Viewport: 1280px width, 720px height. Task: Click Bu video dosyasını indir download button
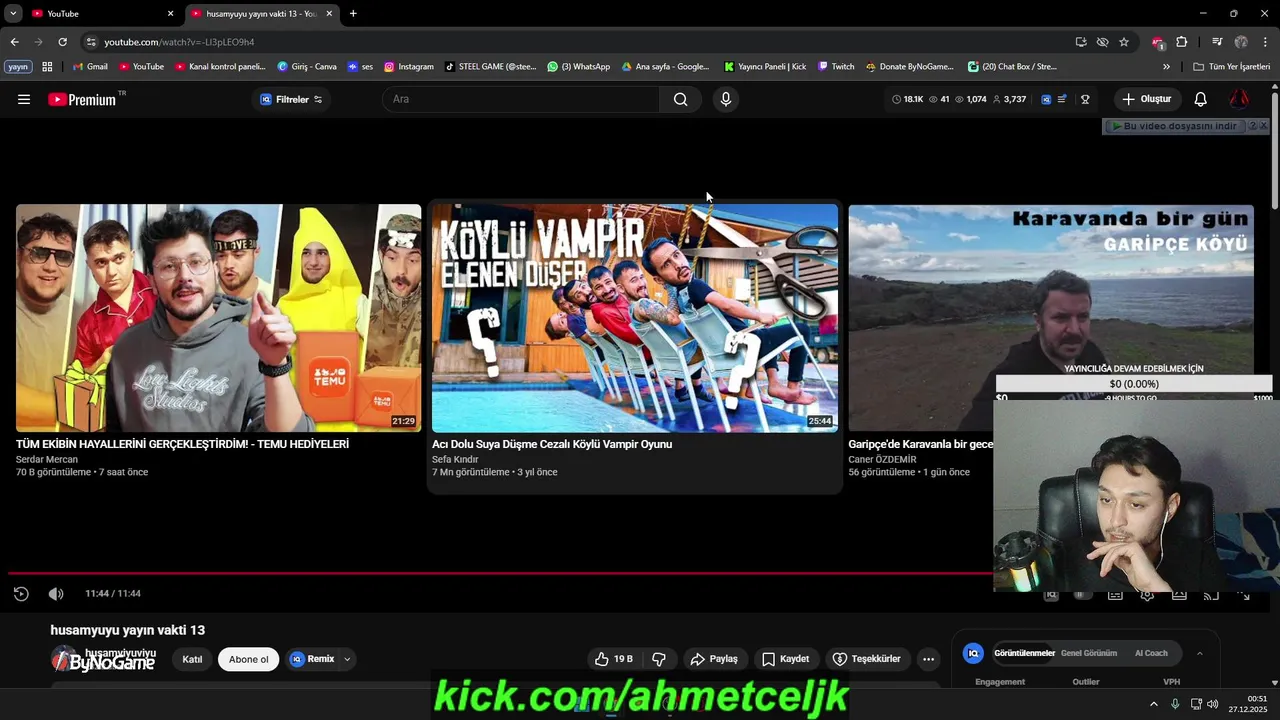[x=1173, y=126]
